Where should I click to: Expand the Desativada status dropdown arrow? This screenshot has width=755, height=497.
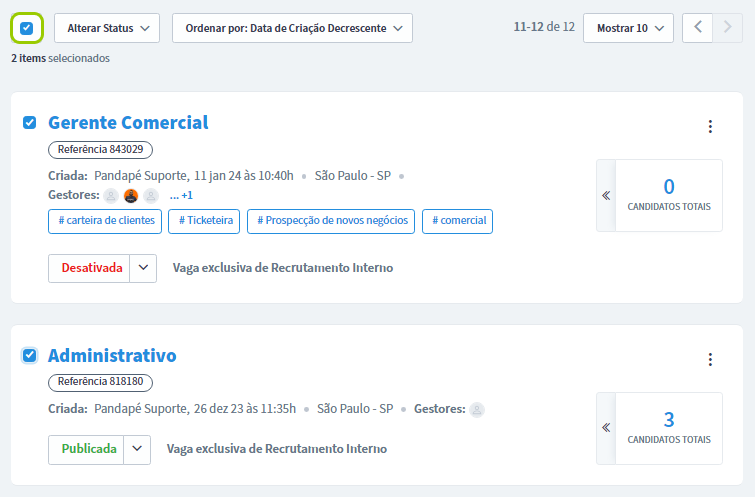143,268
